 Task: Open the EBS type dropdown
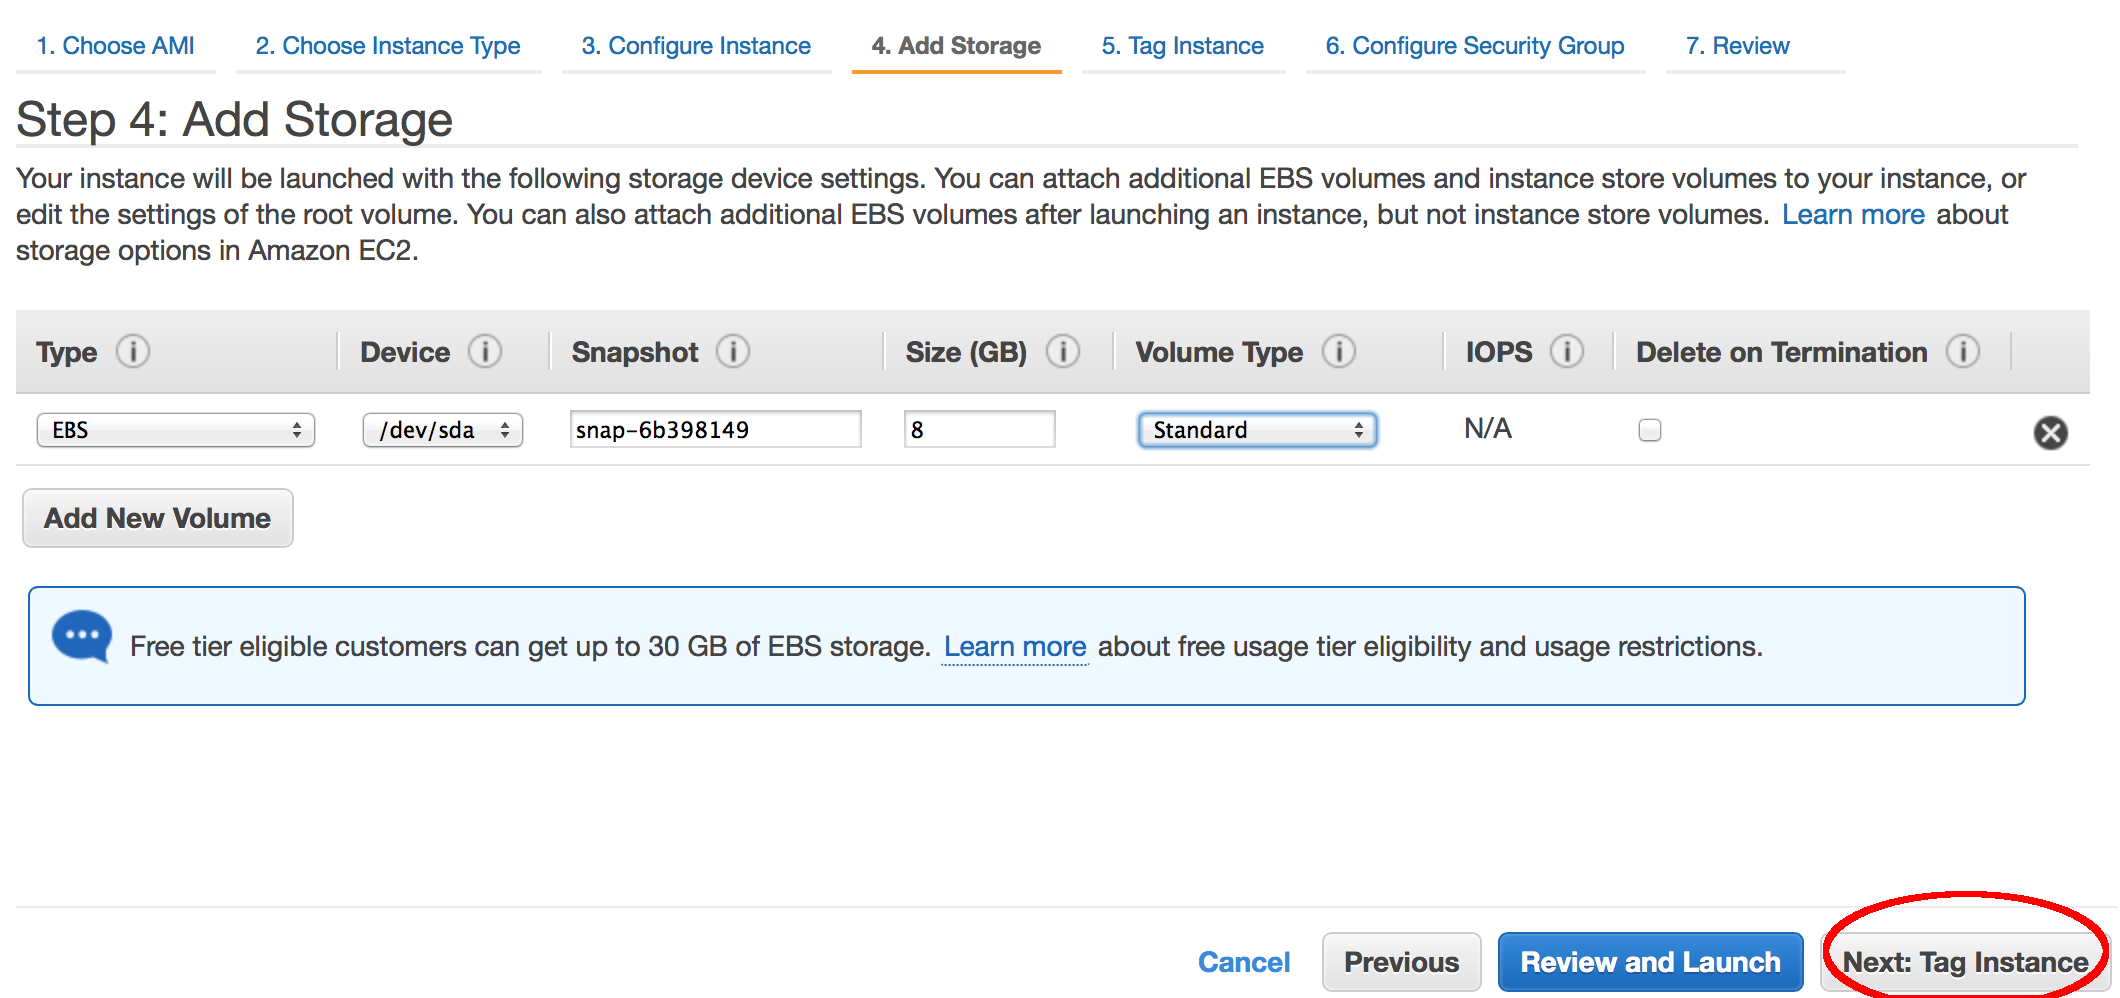coord(176,430)
